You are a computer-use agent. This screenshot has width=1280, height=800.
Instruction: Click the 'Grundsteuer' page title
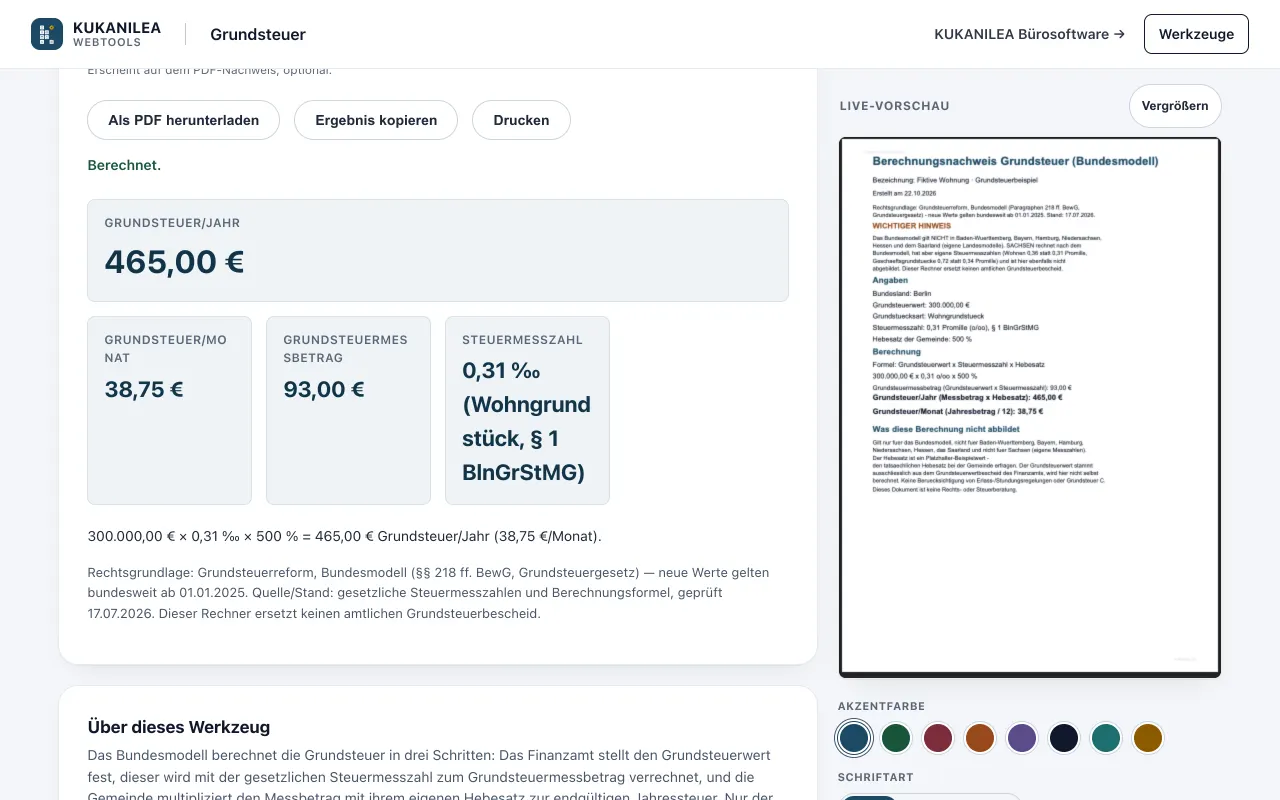click(x=258, y=34)
